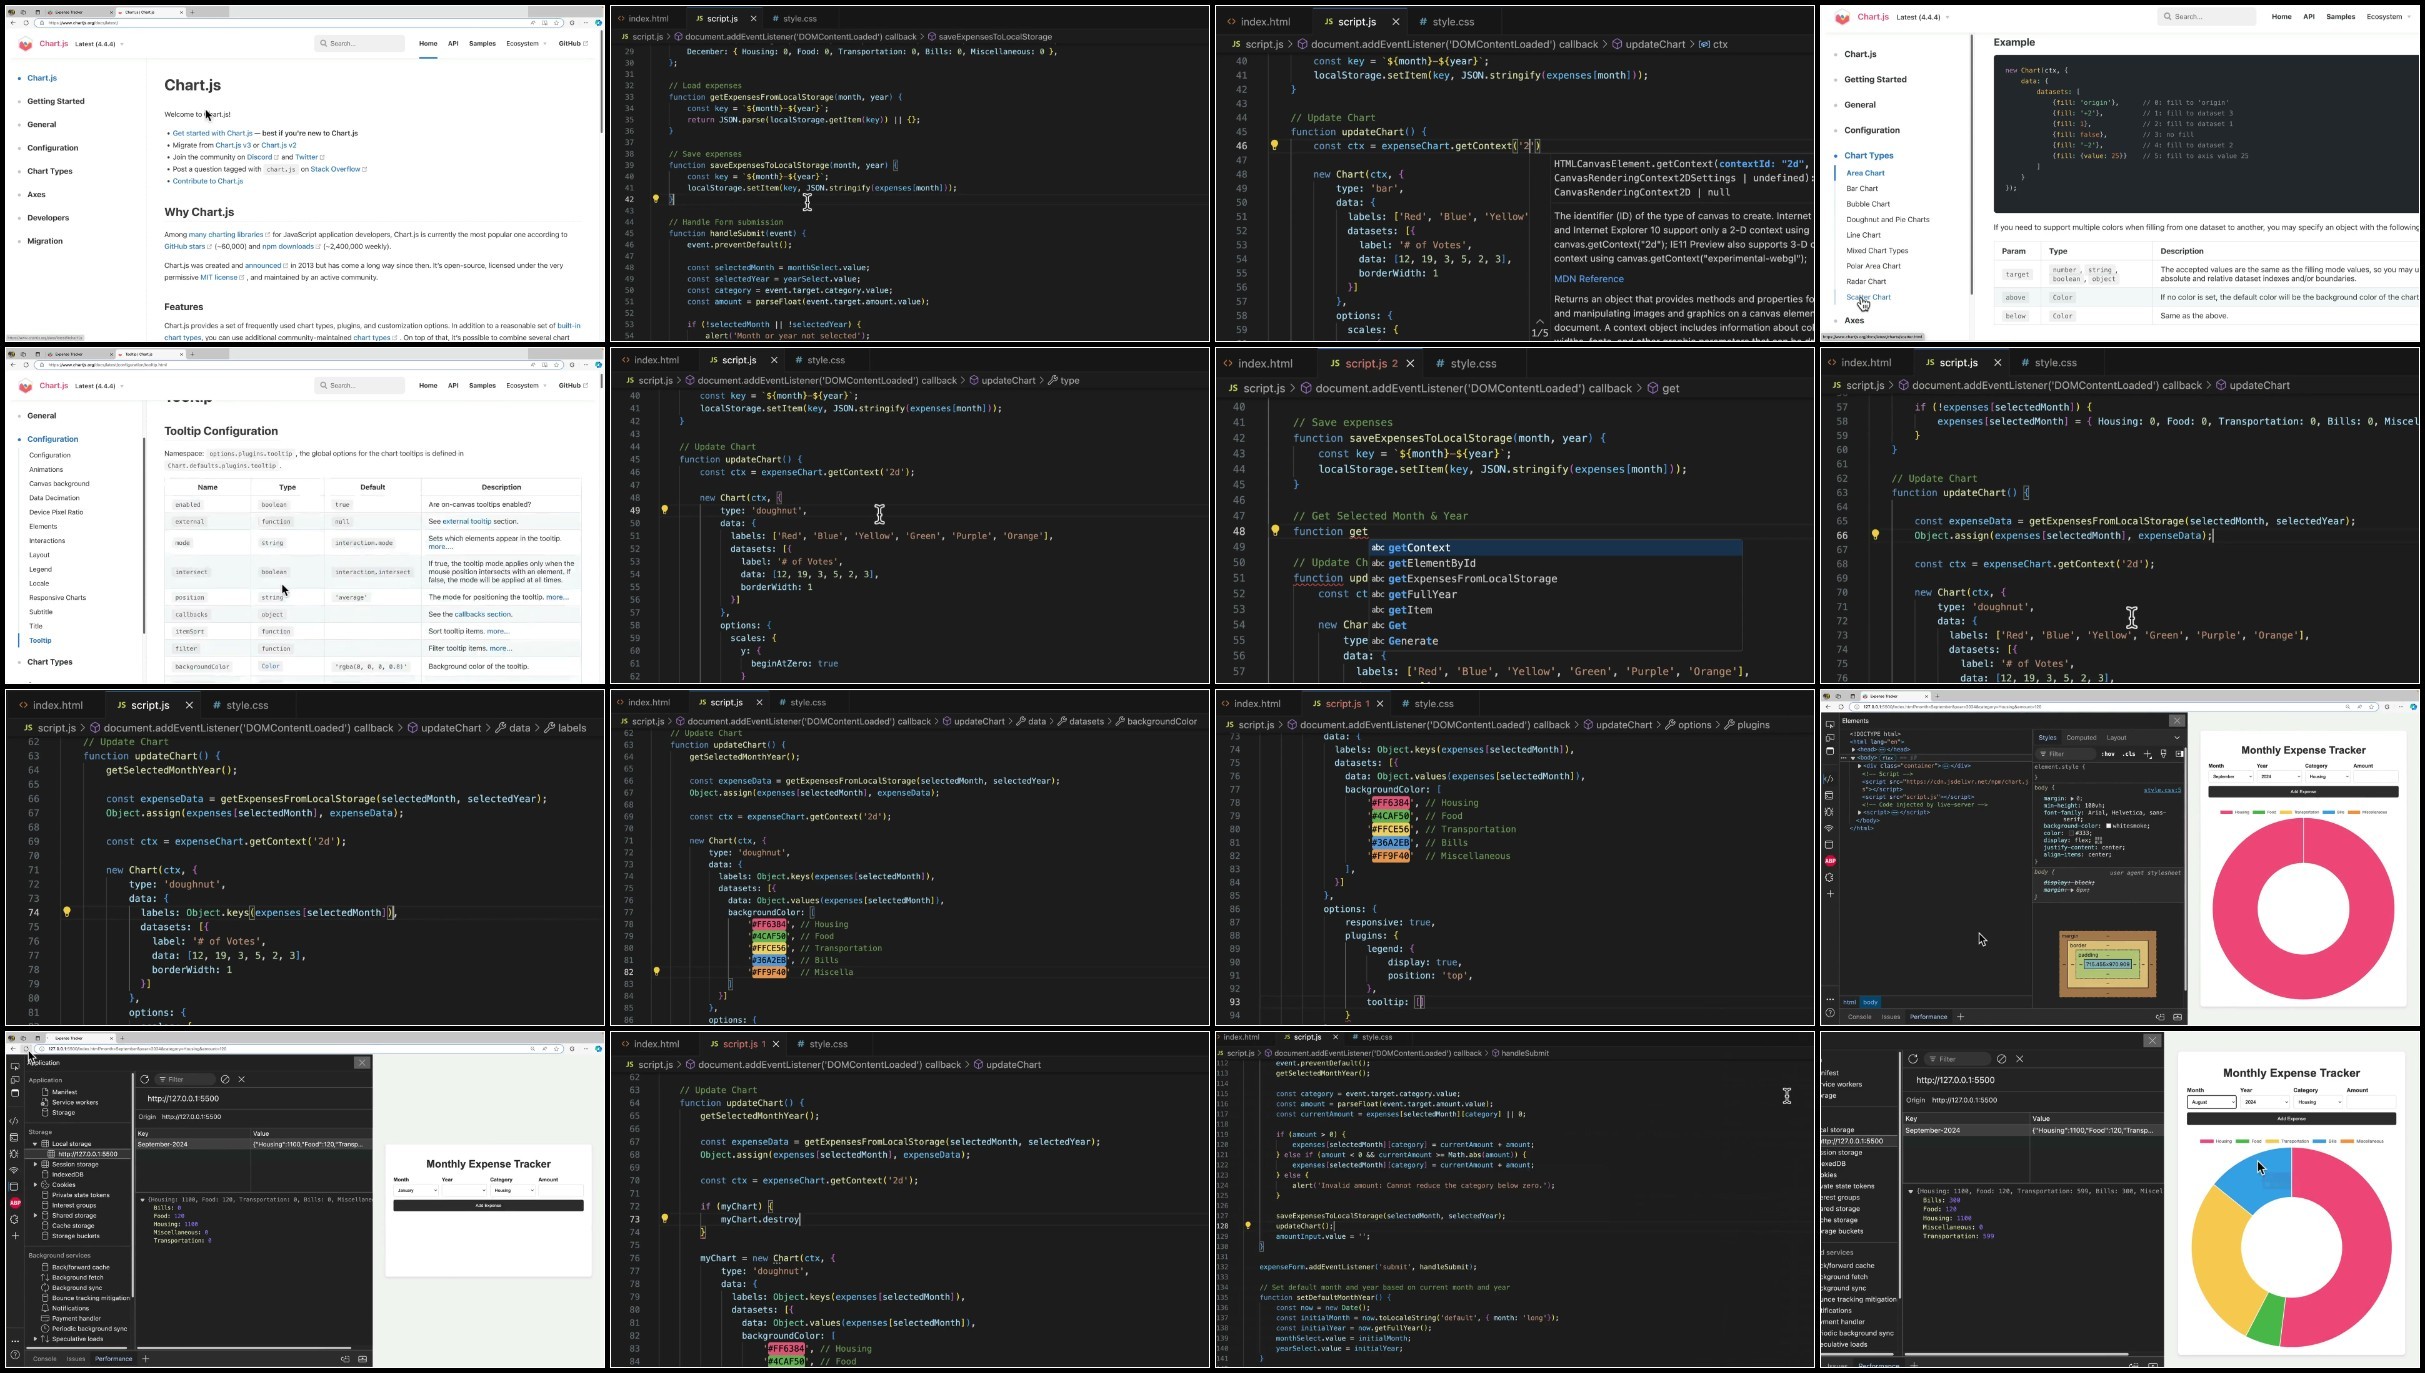
Task: Open Year dropdown in empty-tracker frame
Action: pyautogui.click(x=463, y=1191)
